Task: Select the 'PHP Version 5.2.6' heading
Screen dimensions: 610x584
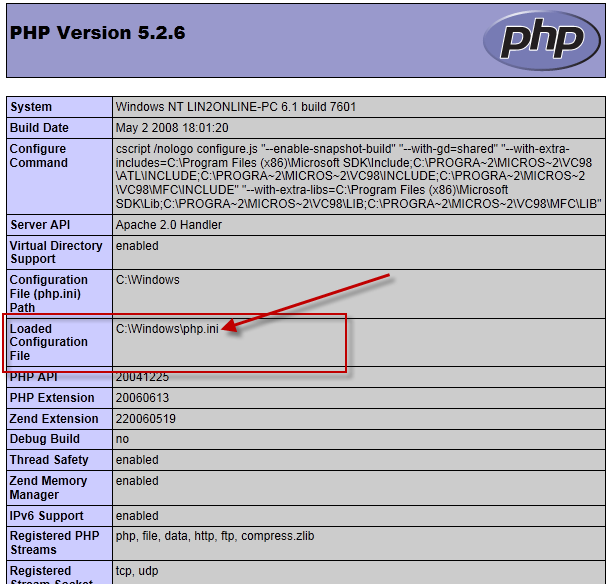Action: click(x=98, y=33)
